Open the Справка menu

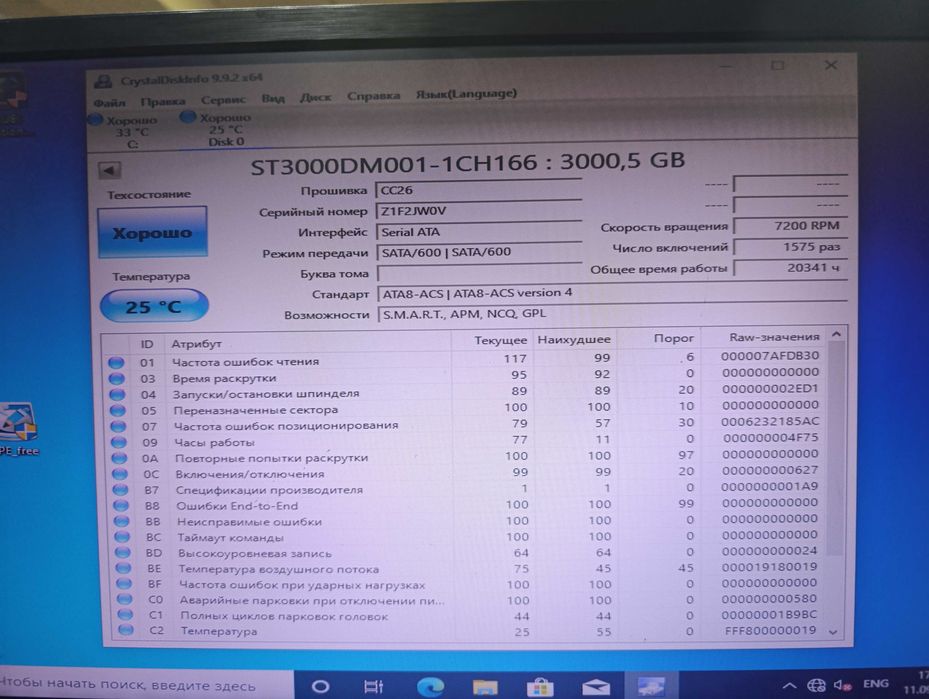click(x=373, y=95)
